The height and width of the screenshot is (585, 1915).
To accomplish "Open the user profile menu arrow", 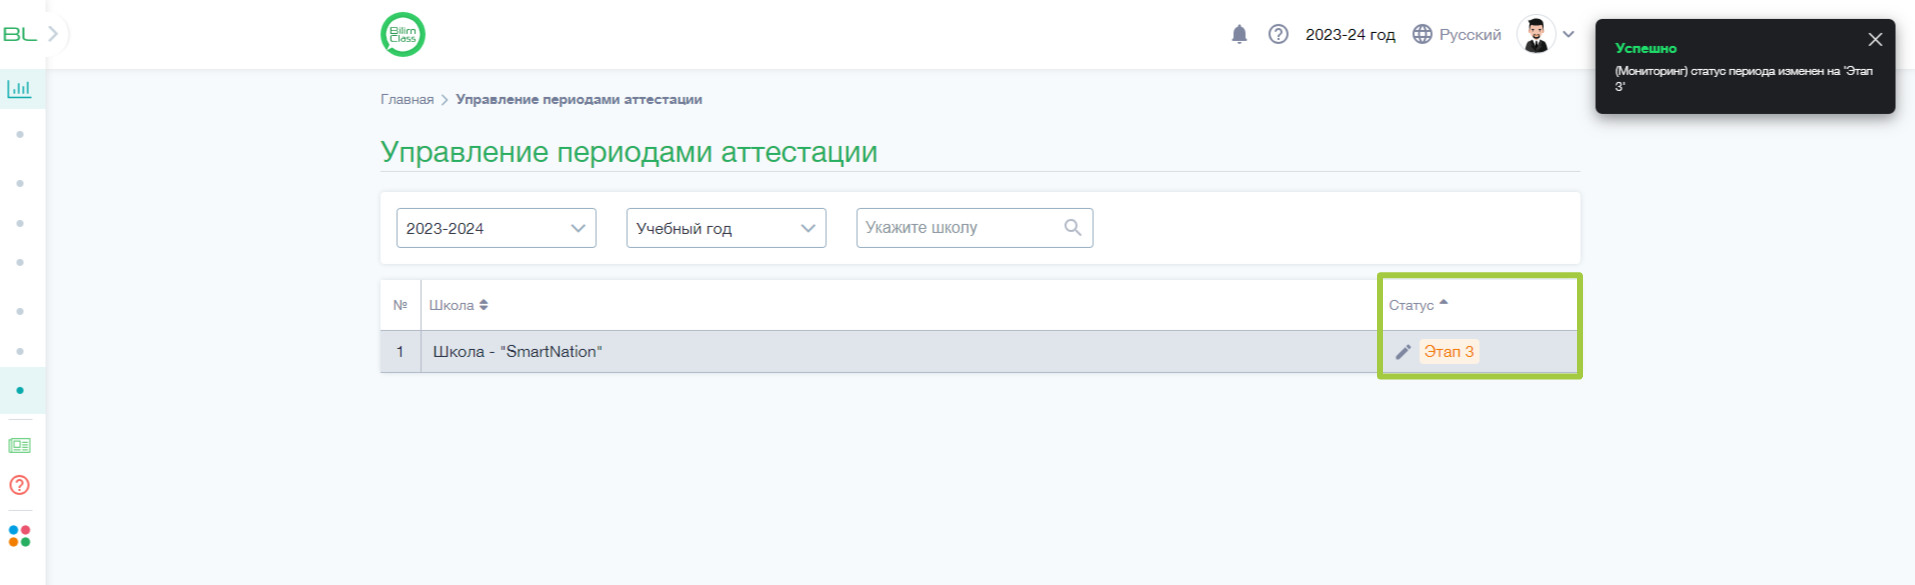I will point(1569,35).
